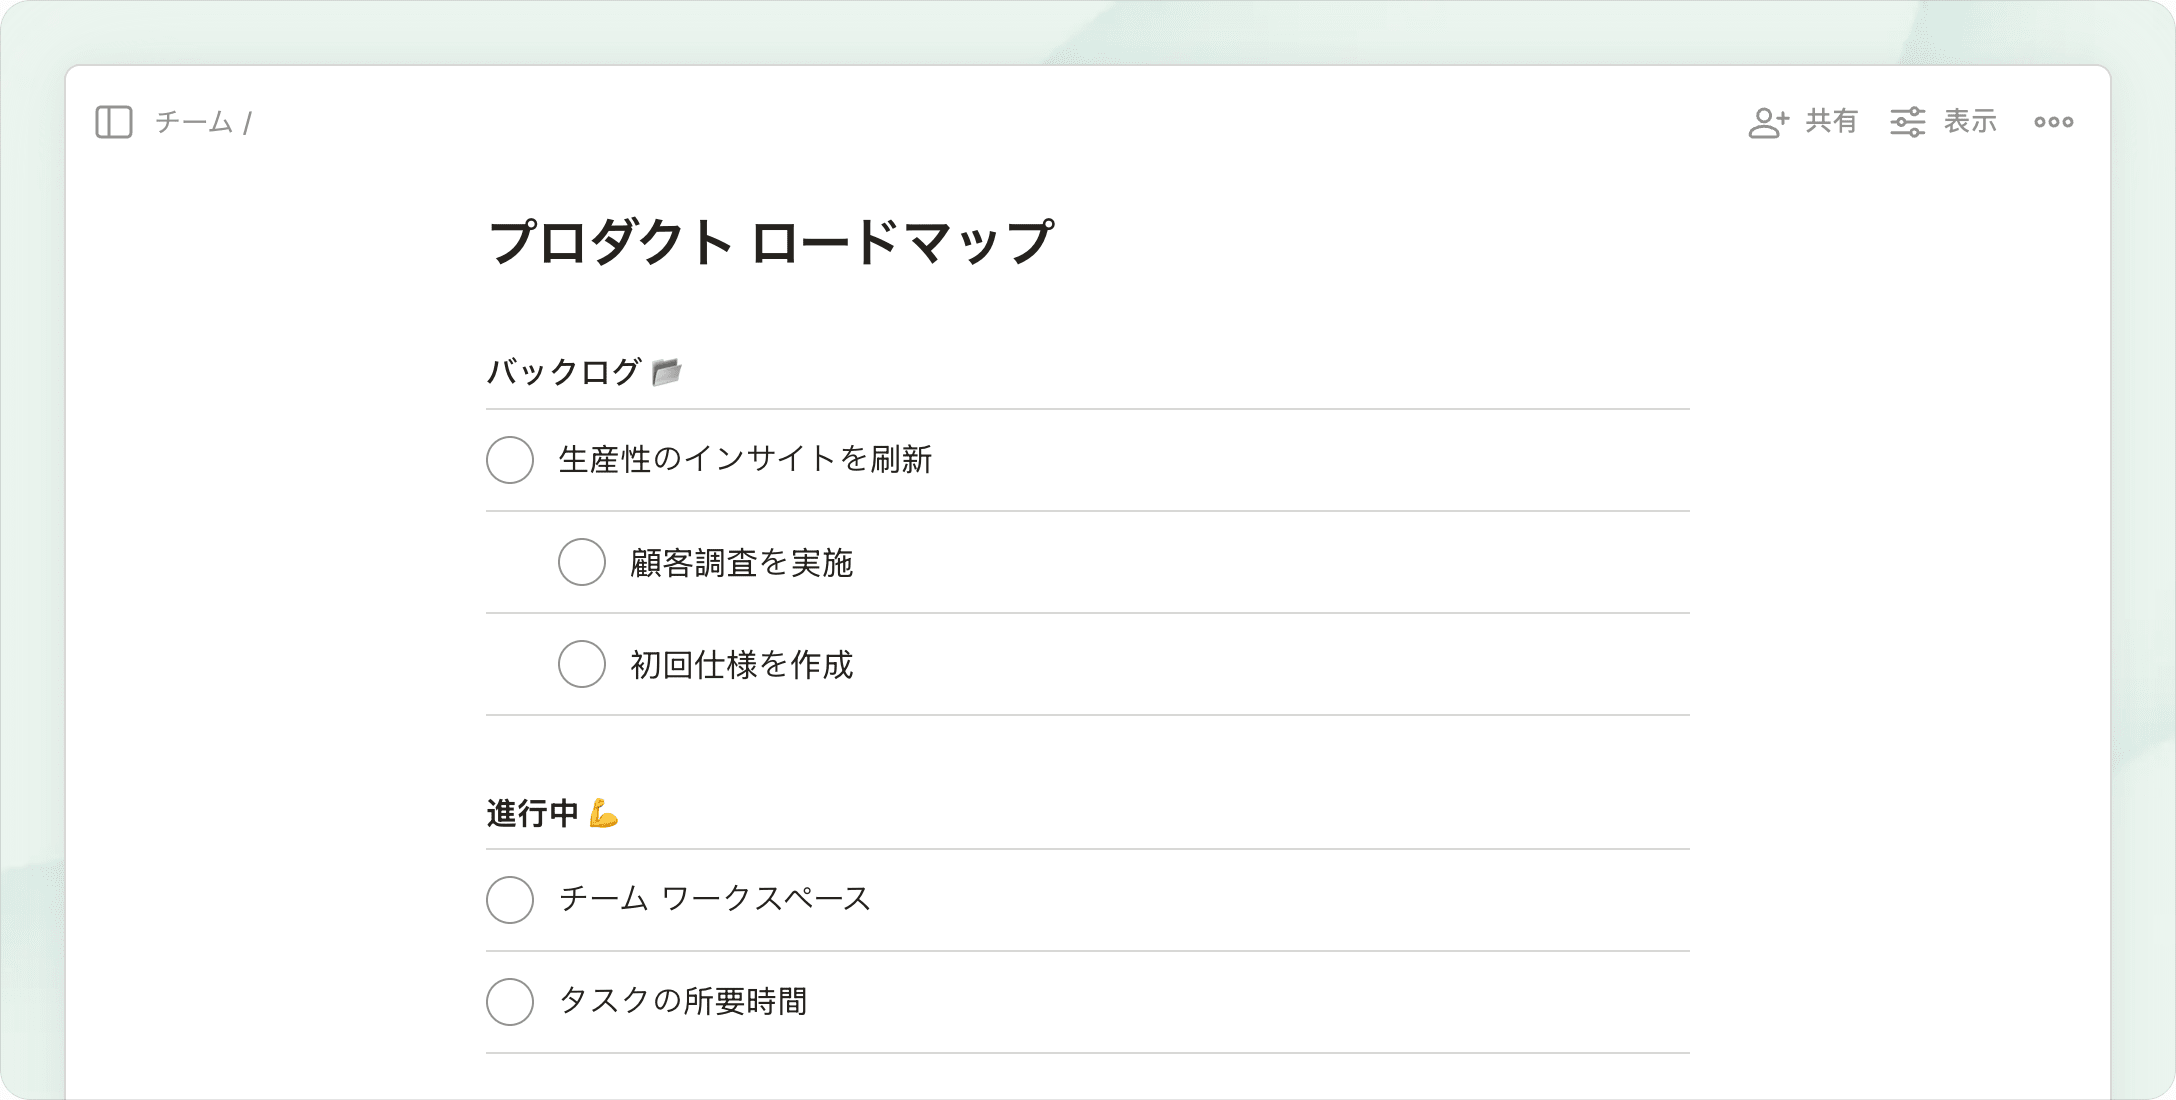Image resolution: width=2176 pixels, height=1100 pixels.
Task: Click the プロダクト ロードマップ project title
Action: pyautogui.click(x=770, y=243)
